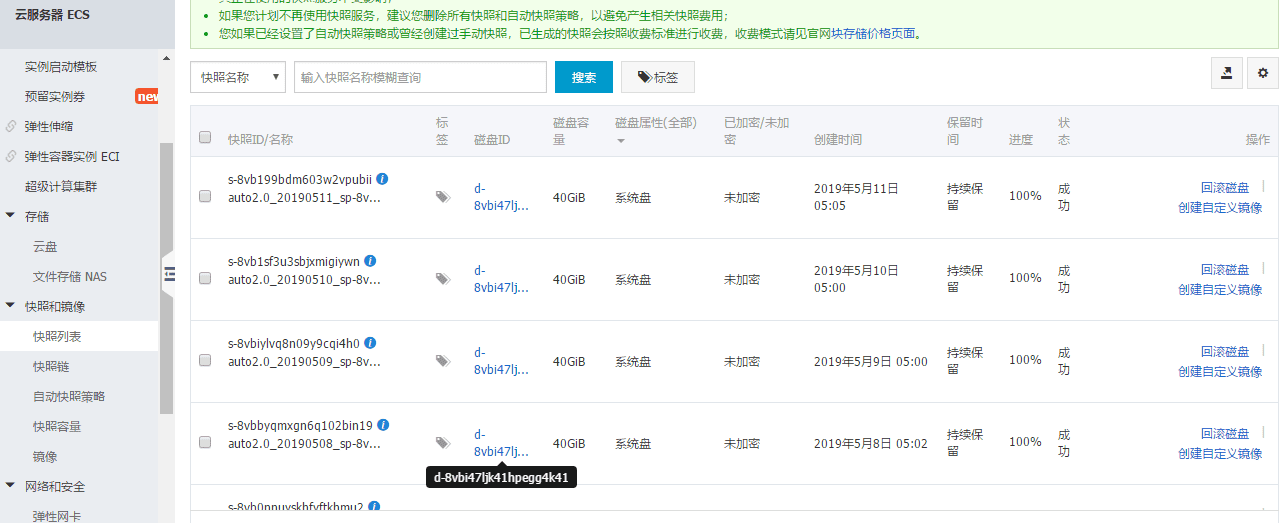Open 自动快照策略 in the sidebar

tap(69, 396)
